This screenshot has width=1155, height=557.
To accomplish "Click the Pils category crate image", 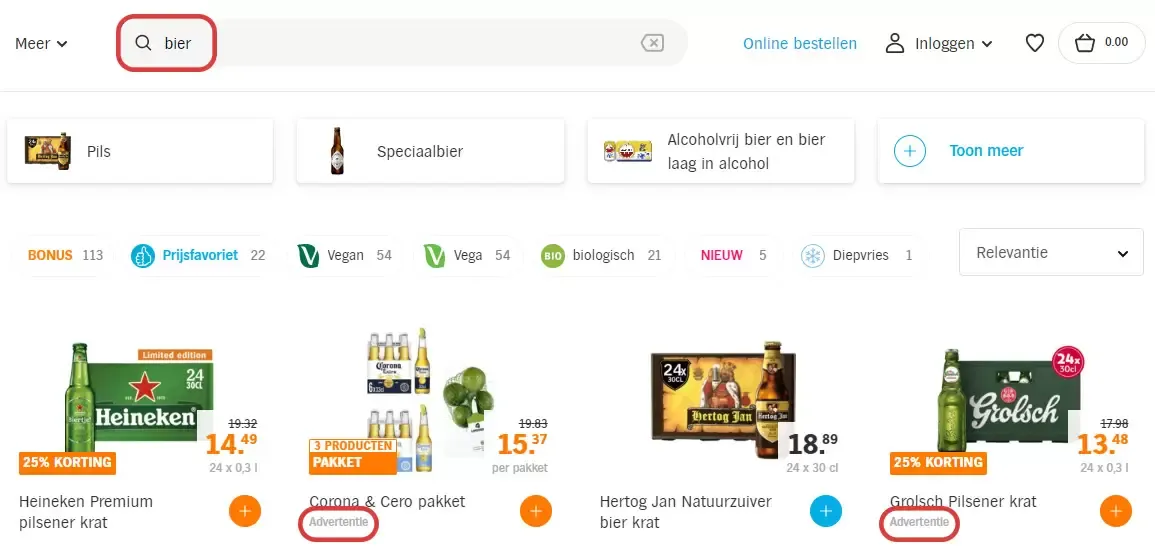I will coord(47,151).
